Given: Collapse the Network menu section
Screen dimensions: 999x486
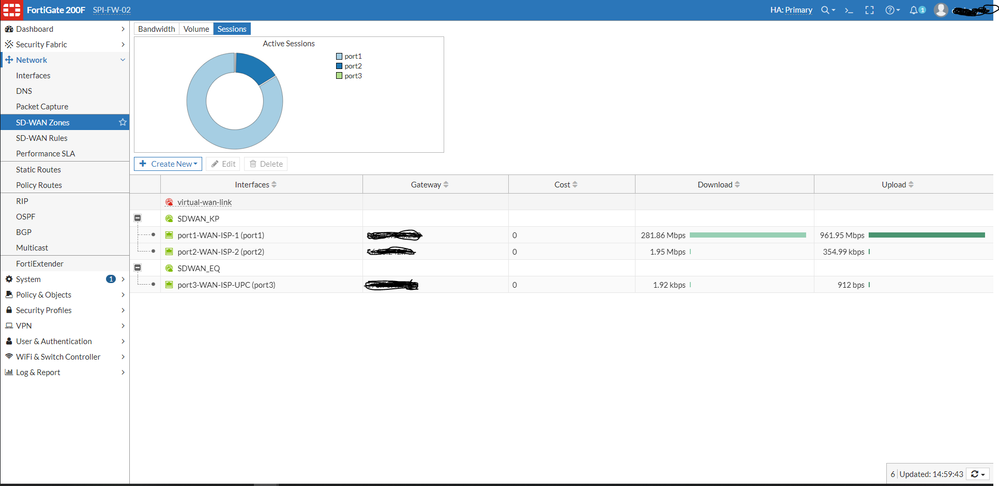Looking at the screenshot, I should tap(123, 60).
